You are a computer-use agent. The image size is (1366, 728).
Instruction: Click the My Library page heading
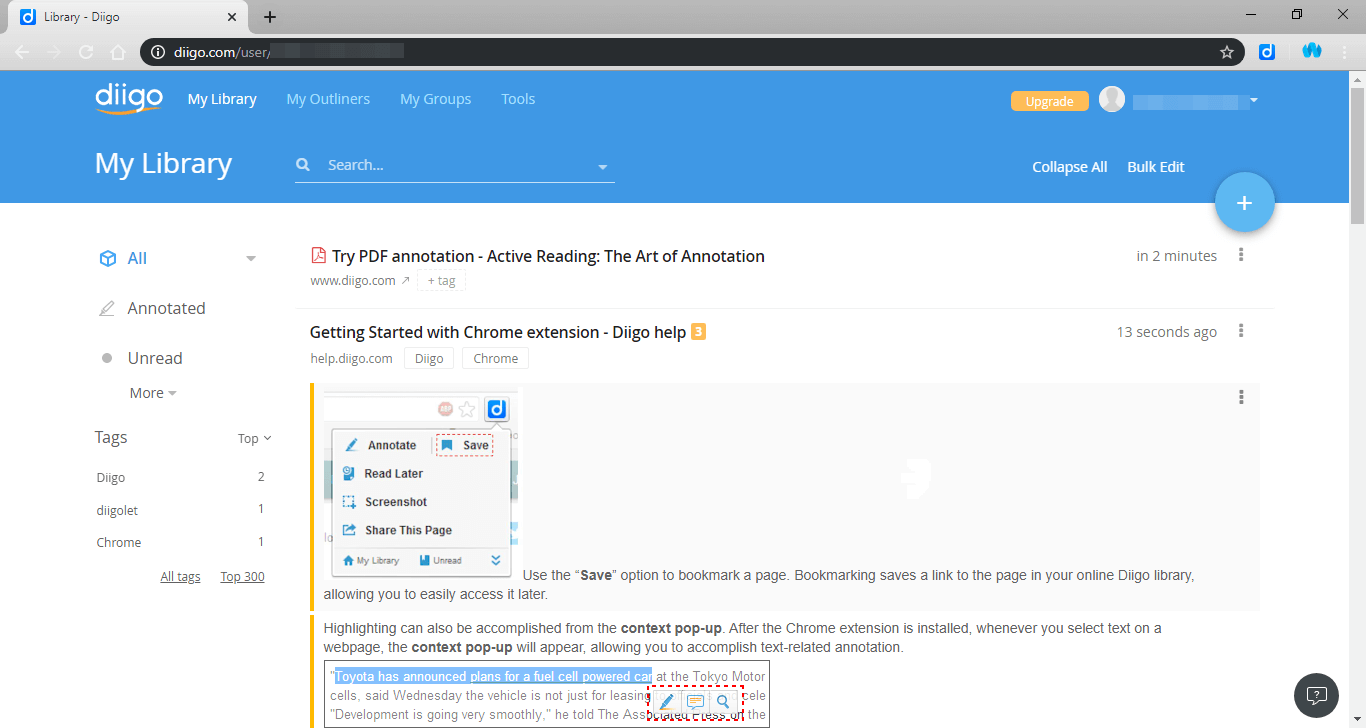pos(163,164)
